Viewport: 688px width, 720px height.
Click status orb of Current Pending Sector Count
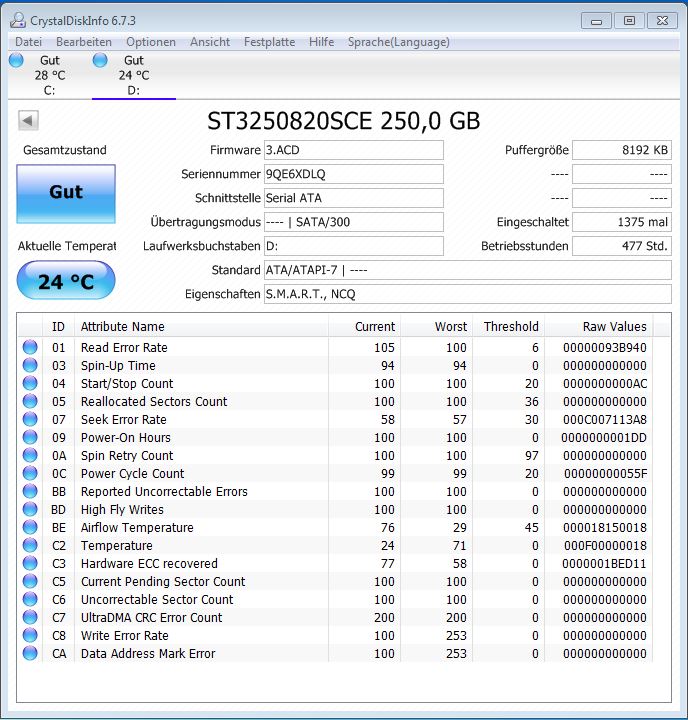tap(30, 581)
